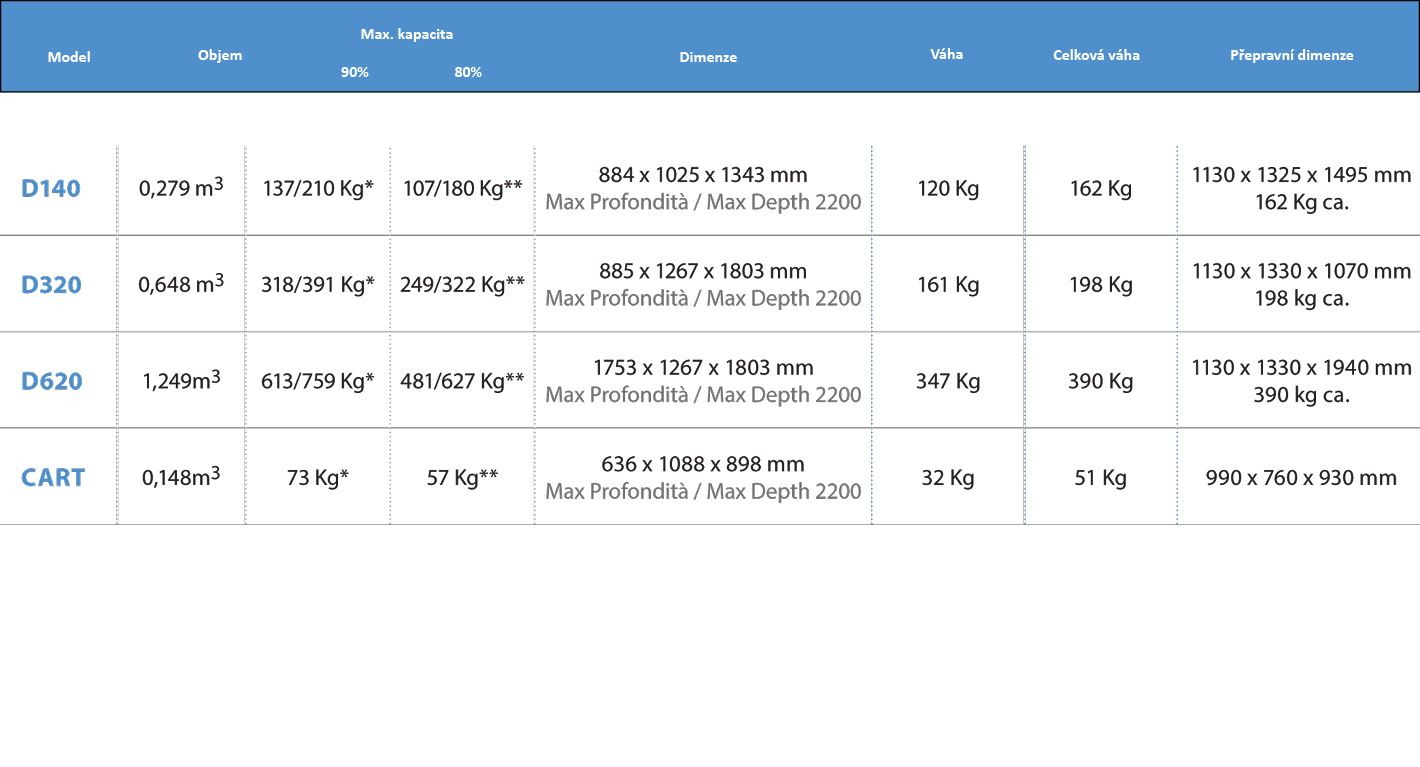Click Max Depth 2200 in D140 row

click(x=784, y=203)
